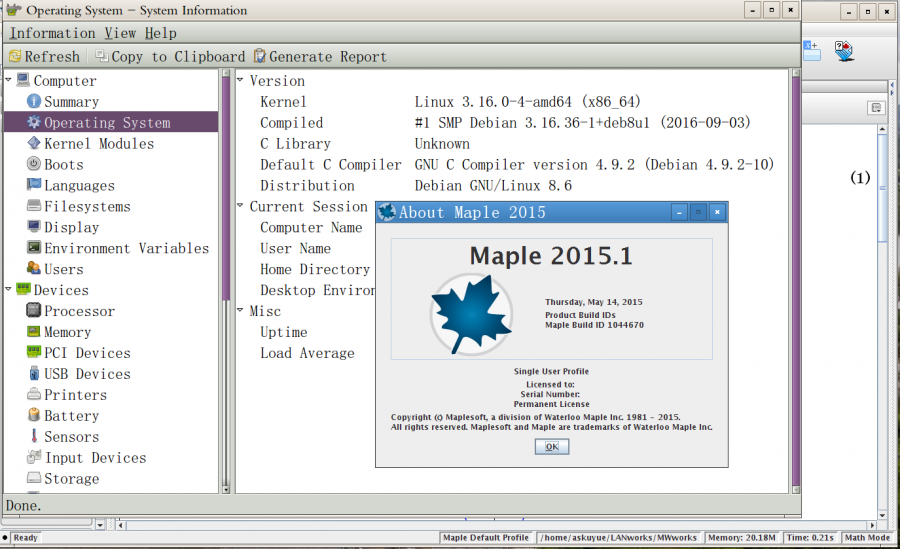Click Copy to Clipboard in toolbar

170,56
